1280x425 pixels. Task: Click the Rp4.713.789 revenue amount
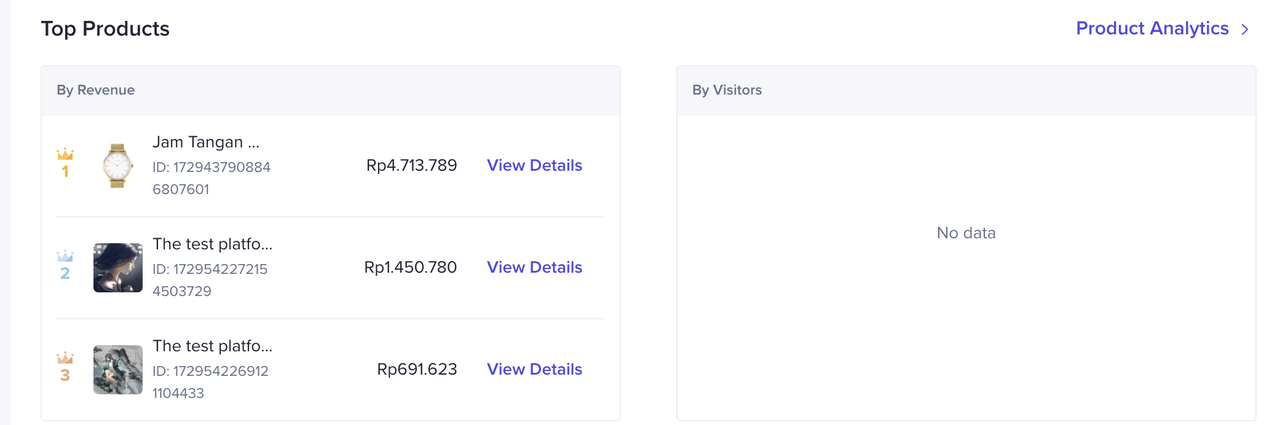(411, 166)
